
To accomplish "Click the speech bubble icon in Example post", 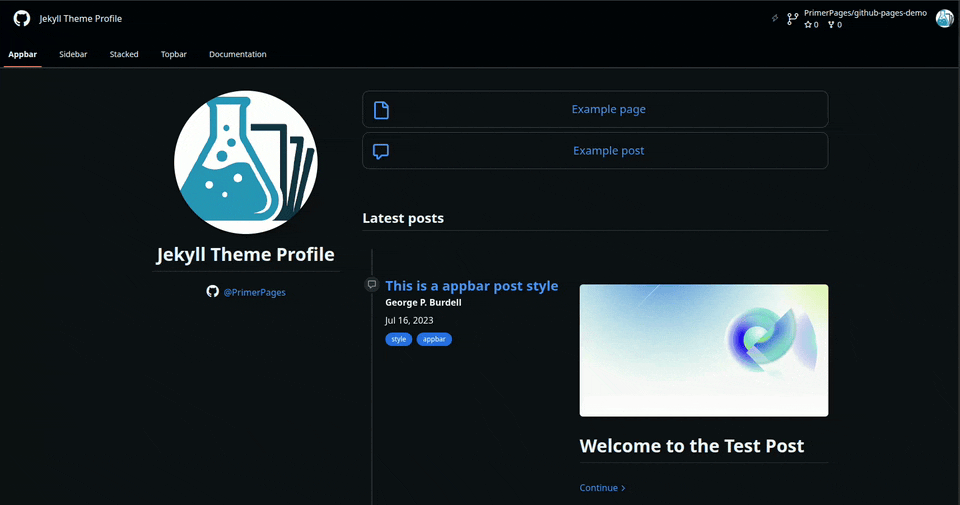I will (381, 151).
